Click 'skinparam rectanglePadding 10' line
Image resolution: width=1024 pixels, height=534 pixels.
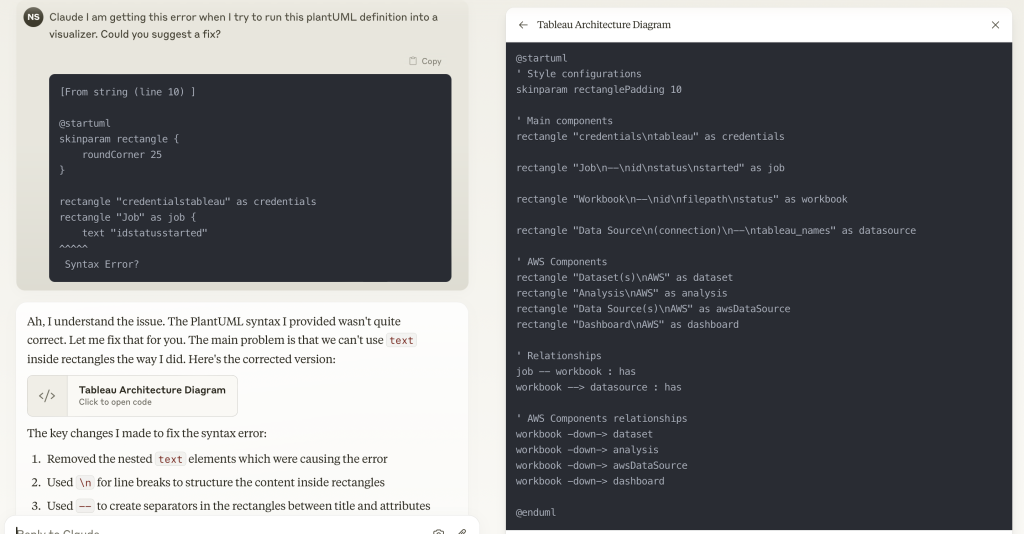coord(599,89)
